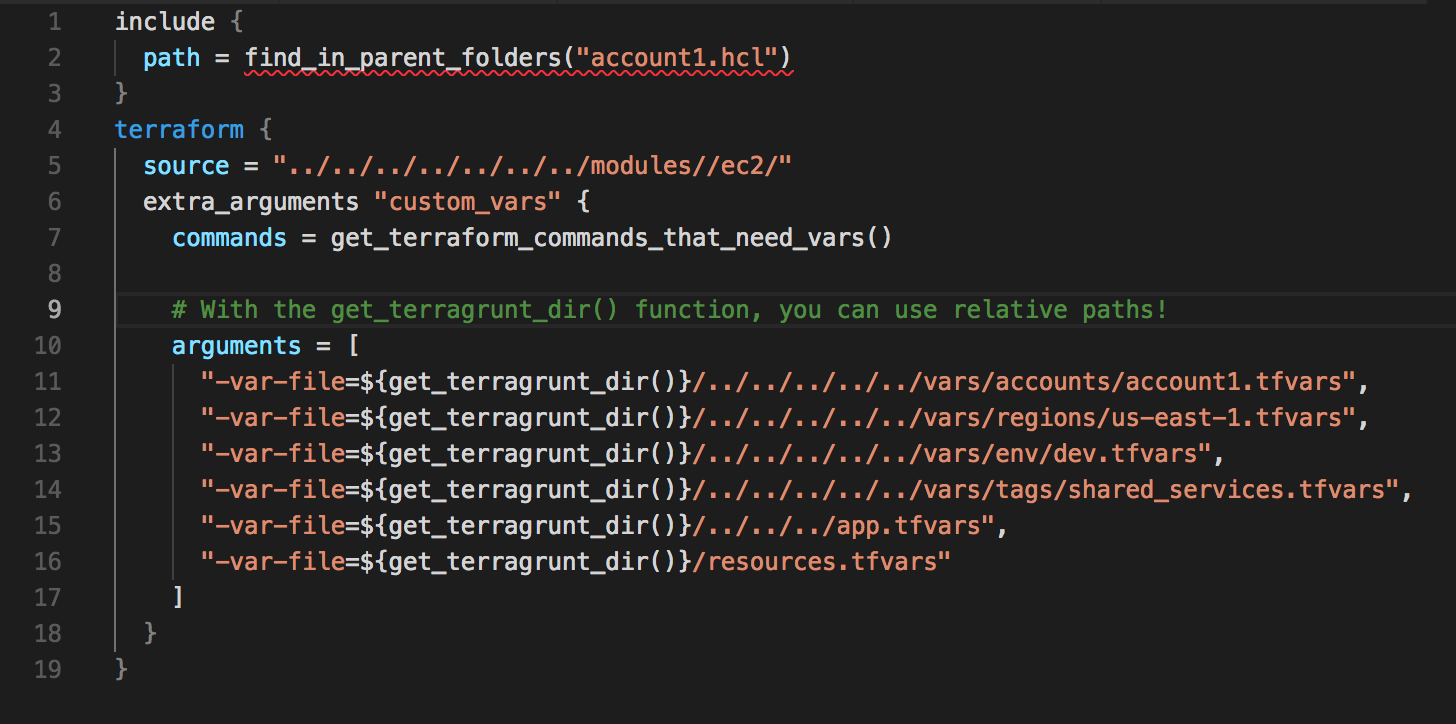Select line number 4 in the gutter
The height and width of the screenshot is (724, 1456).
pyautogui.click(x=54, y=129)
